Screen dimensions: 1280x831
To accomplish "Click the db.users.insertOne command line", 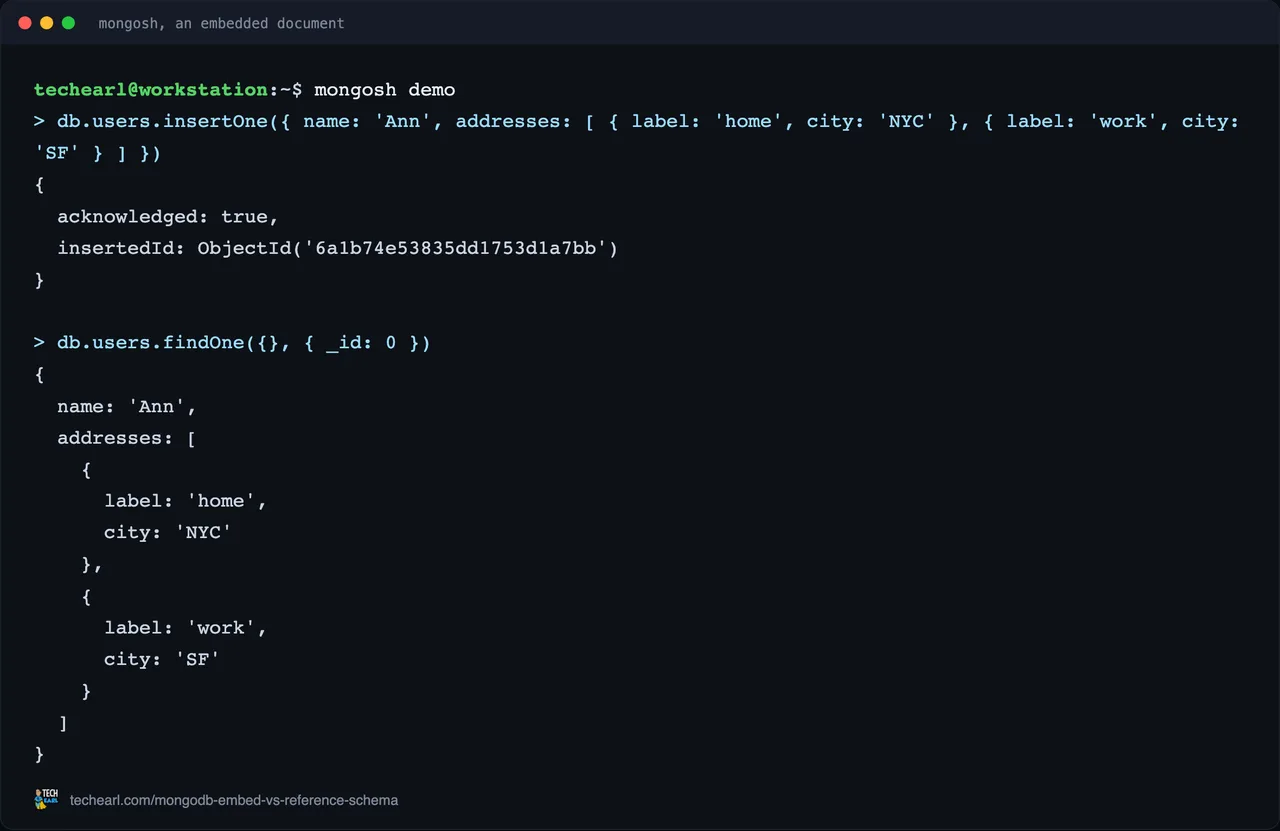I will [637, 122].
